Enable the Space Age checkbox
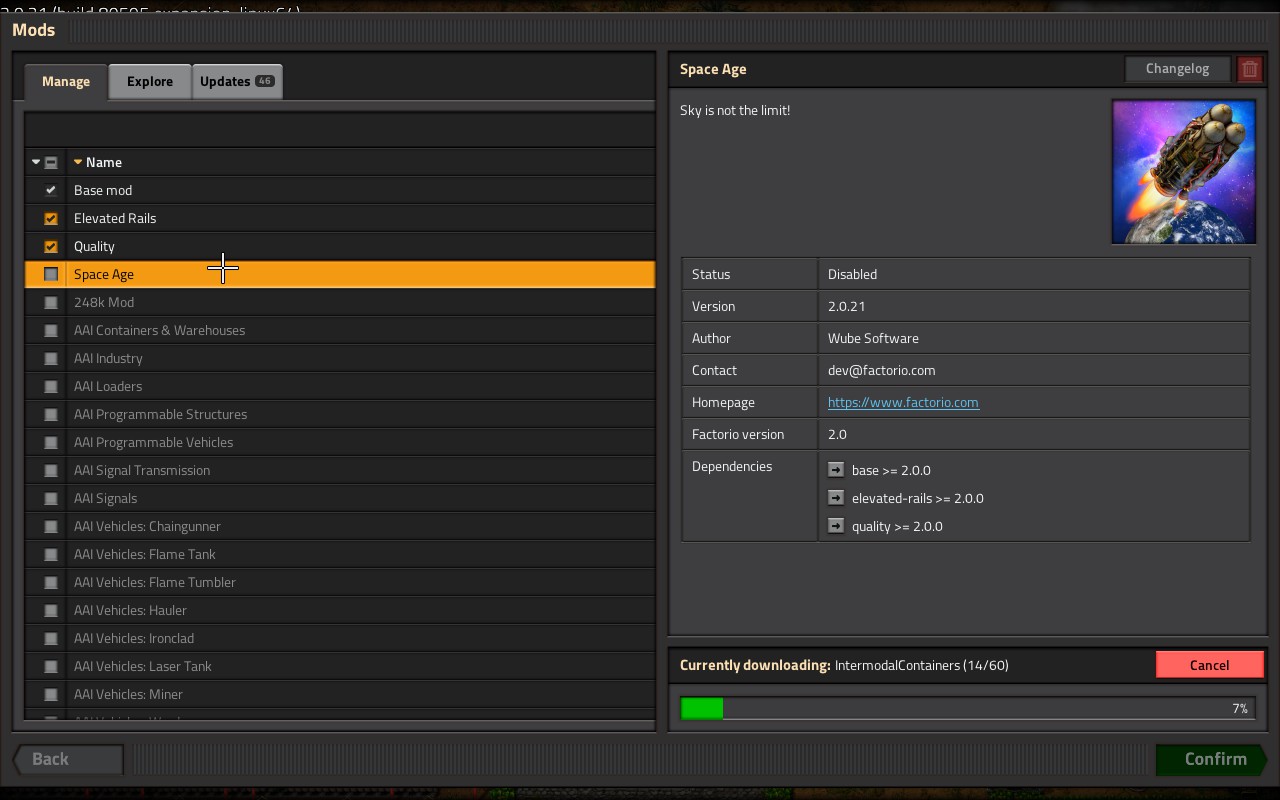The width and height of the screenshot is (1280, 800). 51,274
